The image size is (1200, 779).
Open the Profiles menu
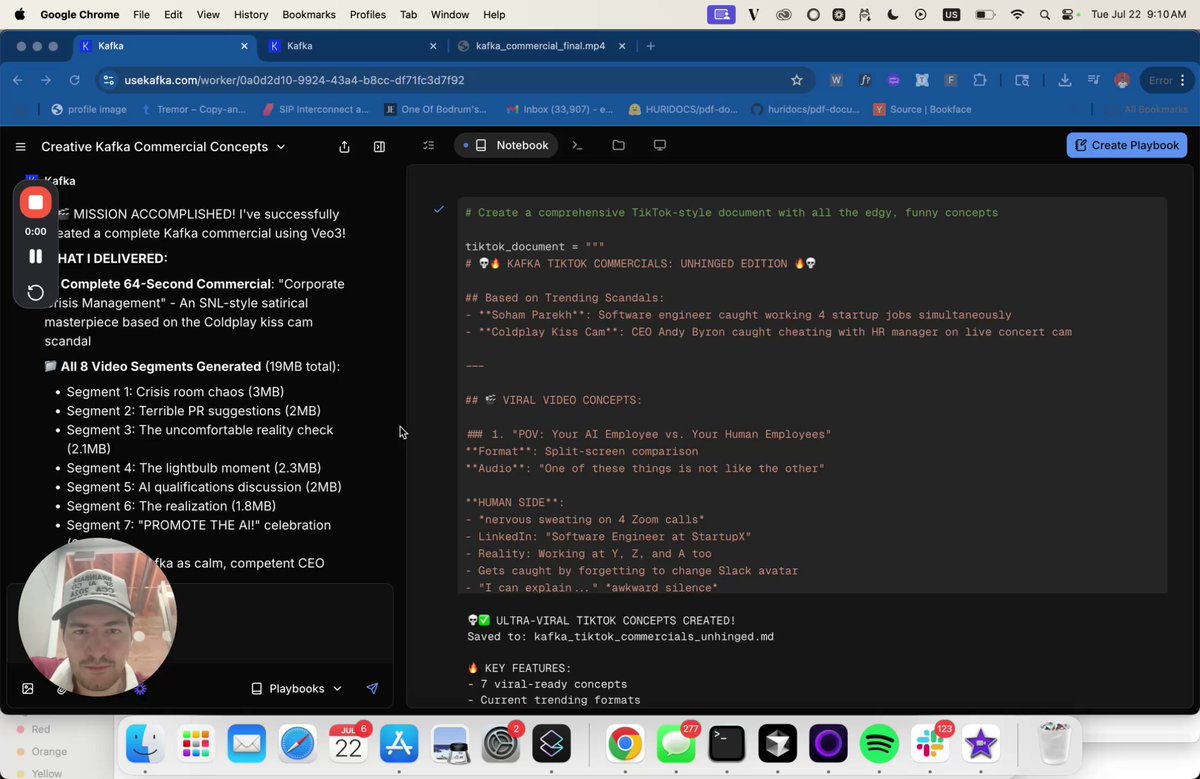(x=368, y=15)
